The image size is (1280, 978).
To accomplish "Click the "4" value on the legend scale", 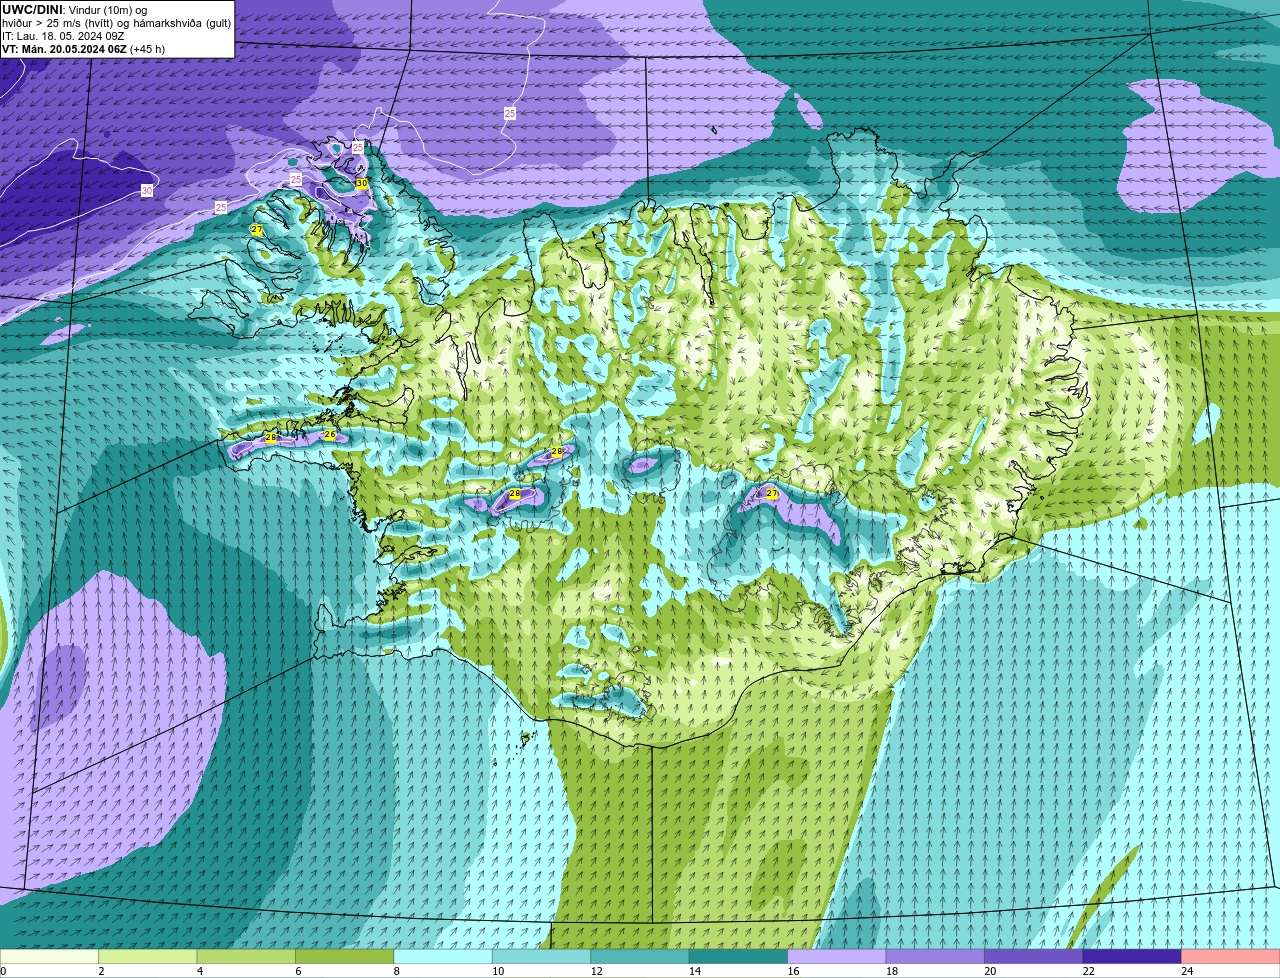I will 200,971.
